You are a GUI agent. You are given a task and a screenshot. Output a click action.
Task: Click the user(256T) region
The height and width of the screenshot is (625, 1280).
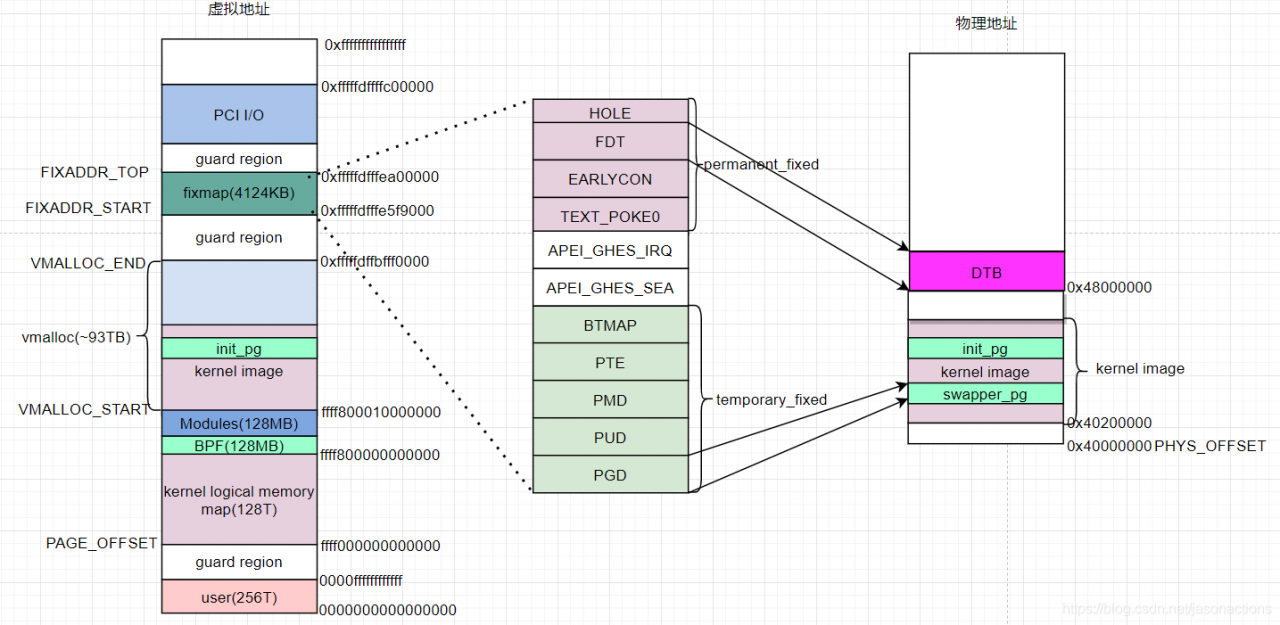[239, 597]
